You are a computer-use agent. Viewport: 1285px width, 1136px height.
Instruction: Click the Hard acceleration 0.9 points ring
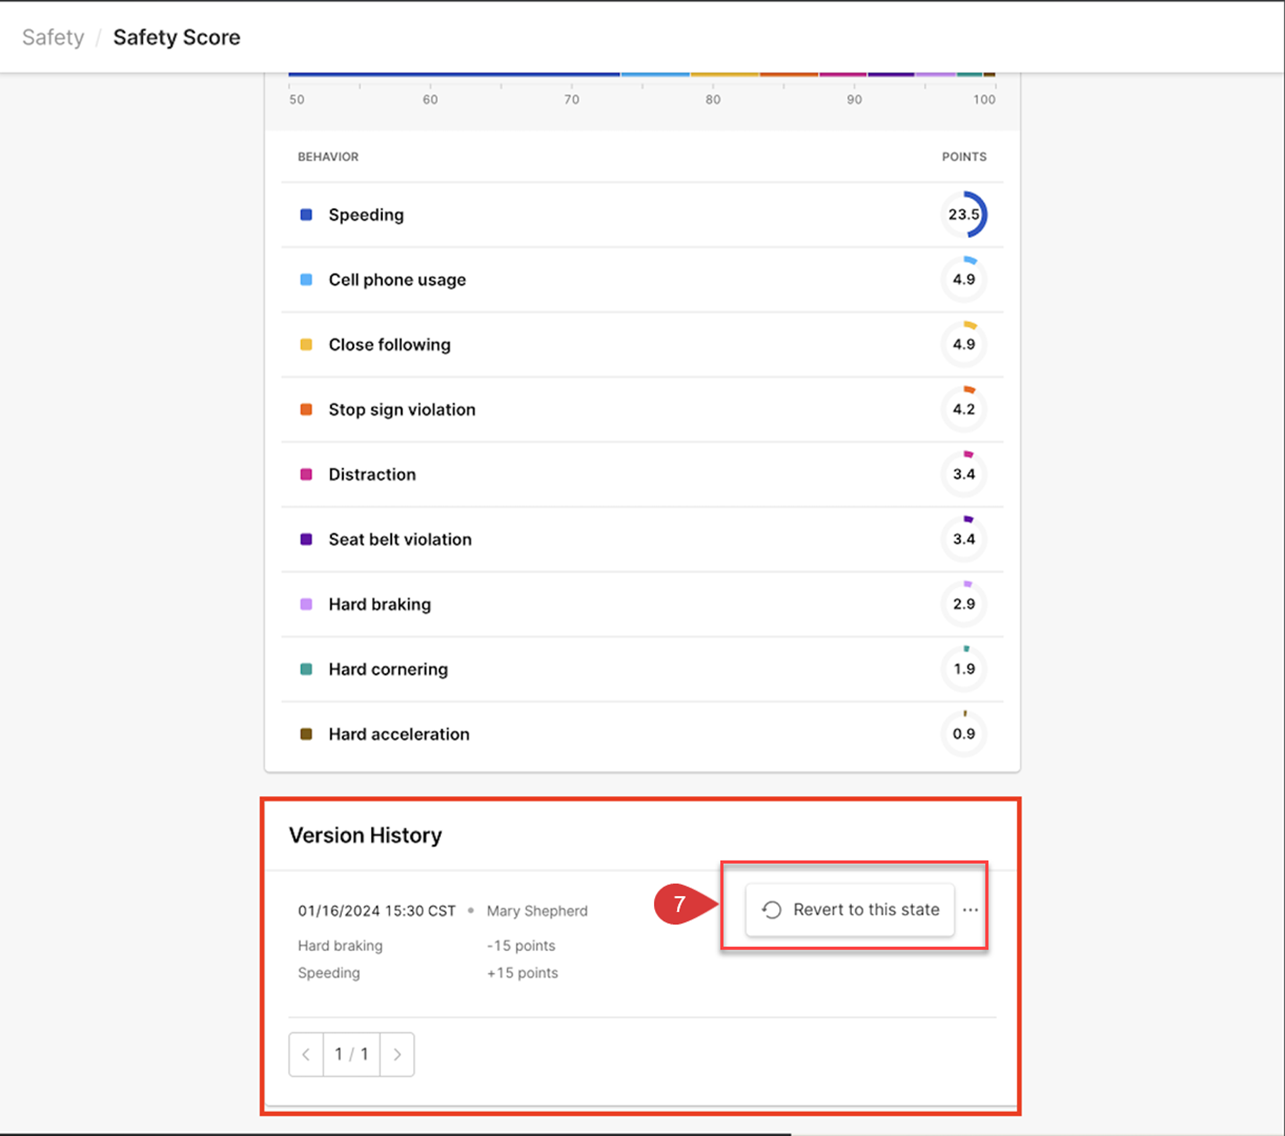point(964,734)
